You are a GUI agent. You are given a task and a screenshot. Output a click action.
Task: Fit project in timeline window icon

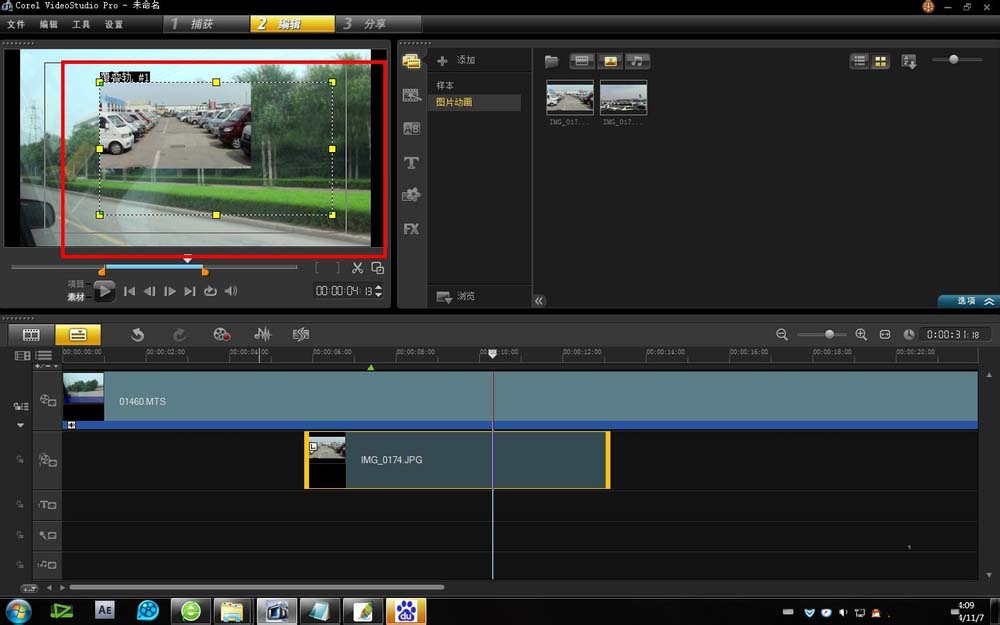pyautogui.click(x=885, y=335)
